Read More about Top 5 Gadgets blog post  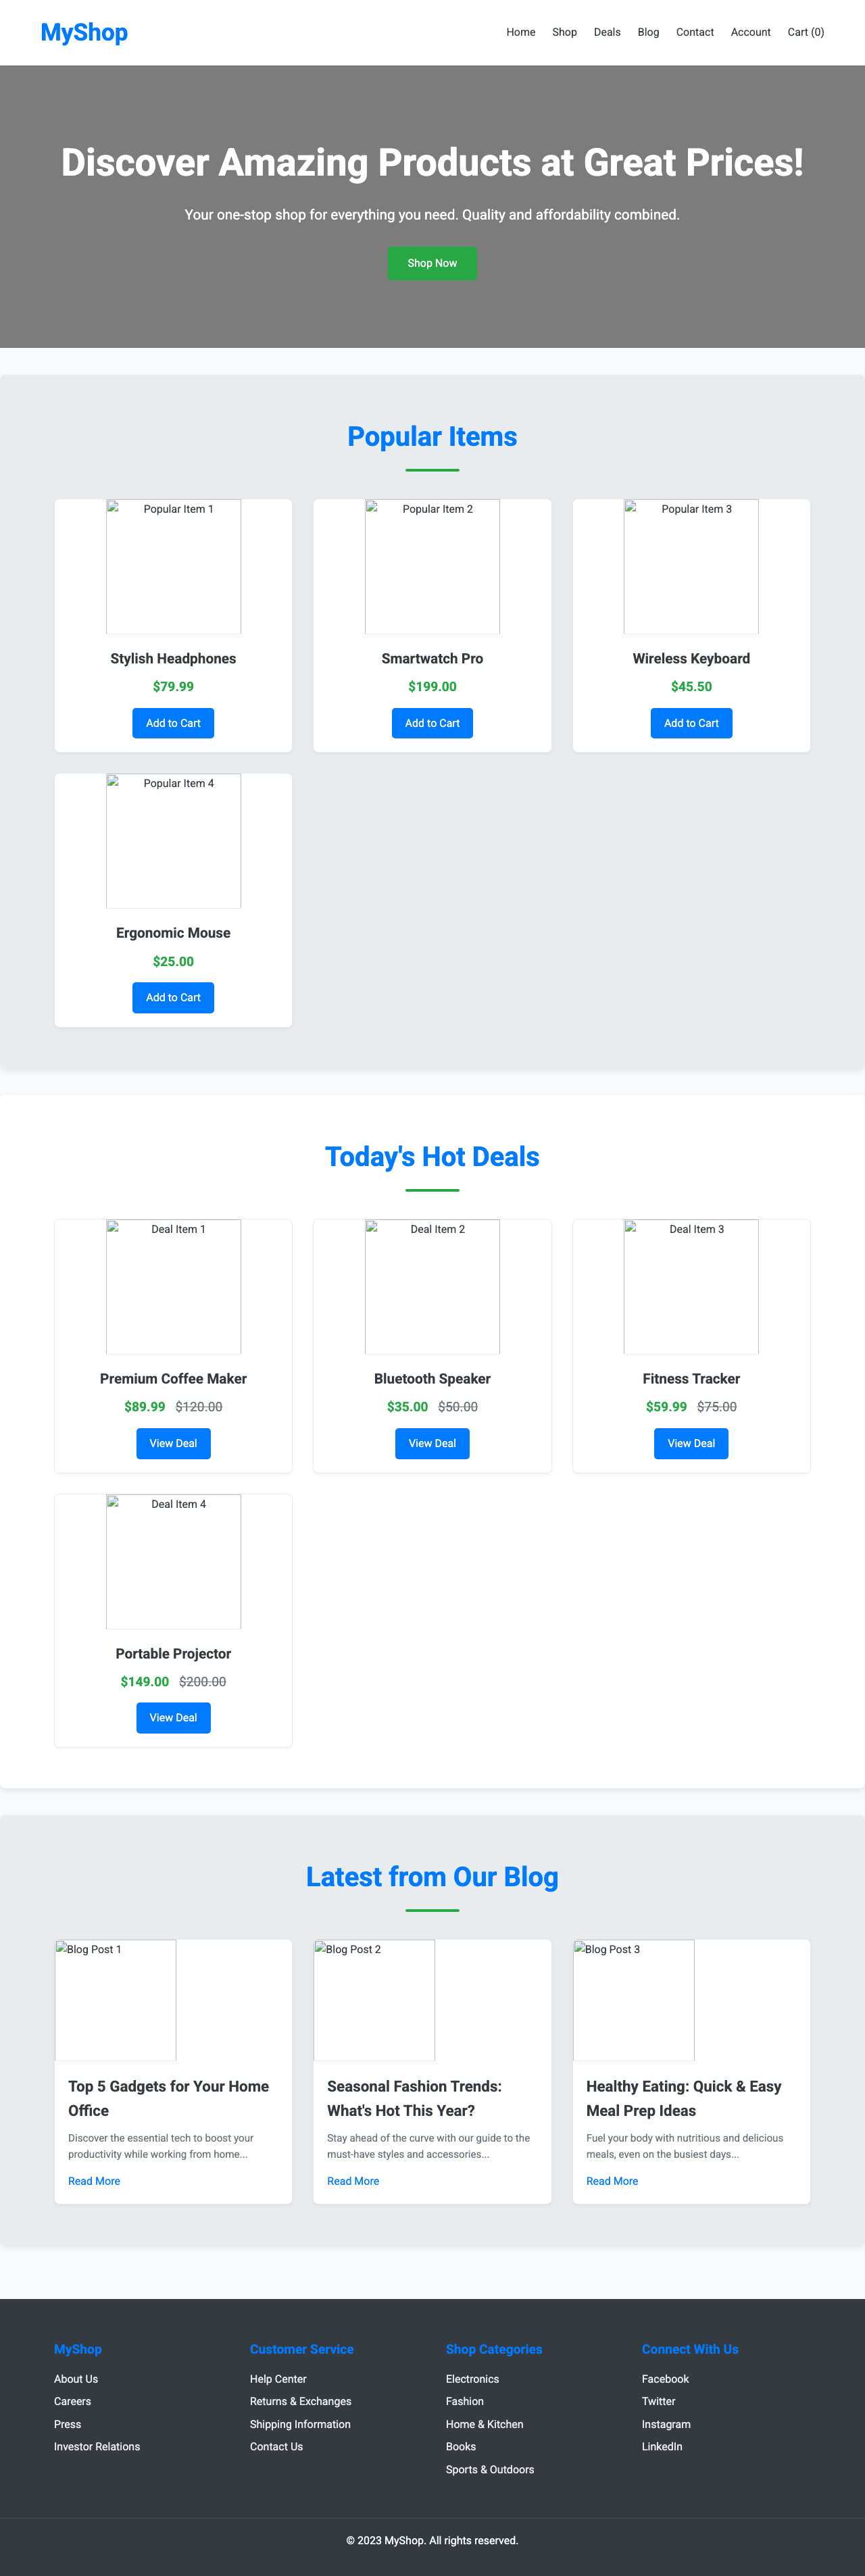tap(94, 2181)
